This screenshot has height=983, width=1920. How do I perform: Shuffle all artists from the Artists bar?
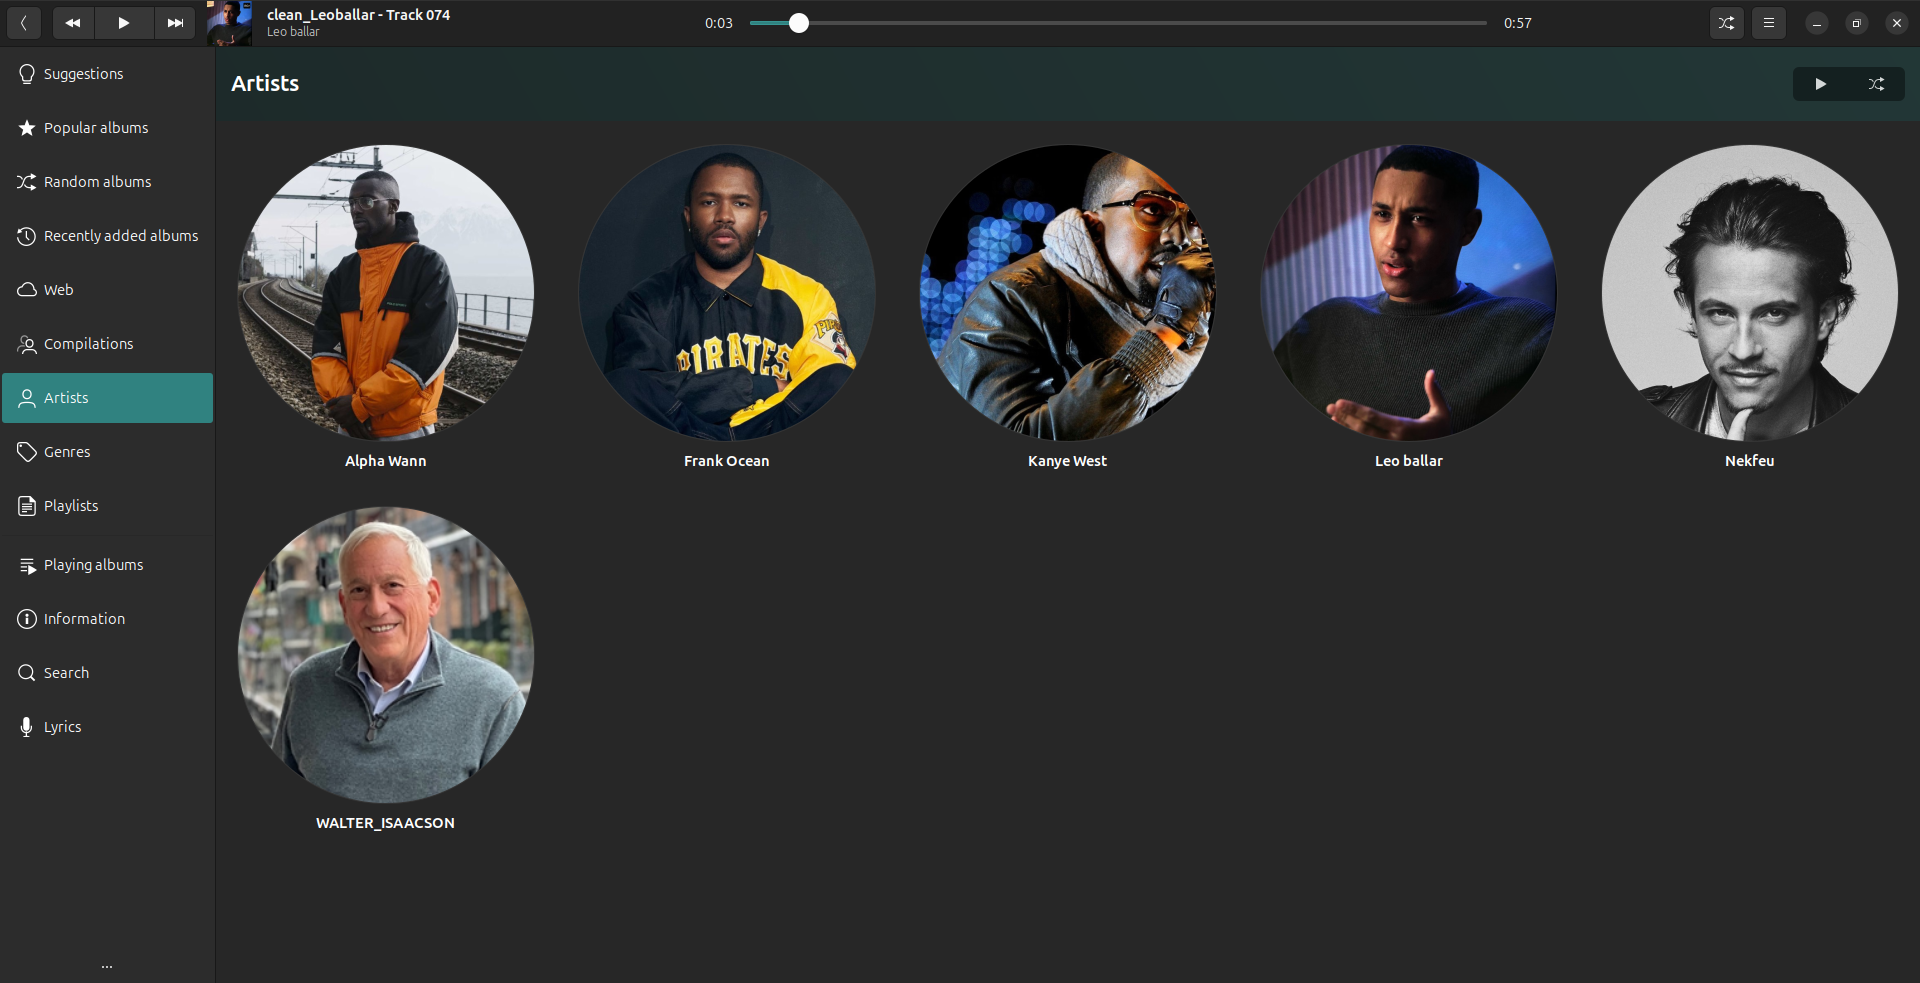[x=1876, y=84]
